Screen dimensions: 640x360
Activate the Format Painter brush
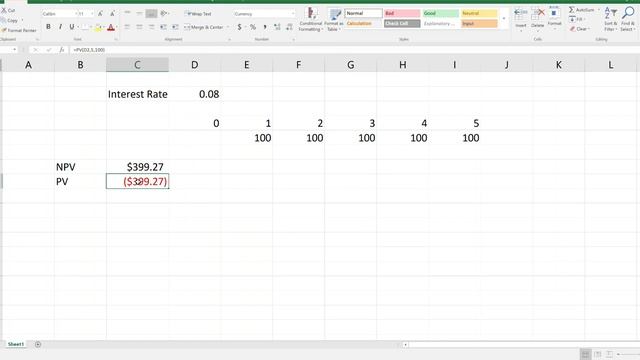[x=4, y=30]
